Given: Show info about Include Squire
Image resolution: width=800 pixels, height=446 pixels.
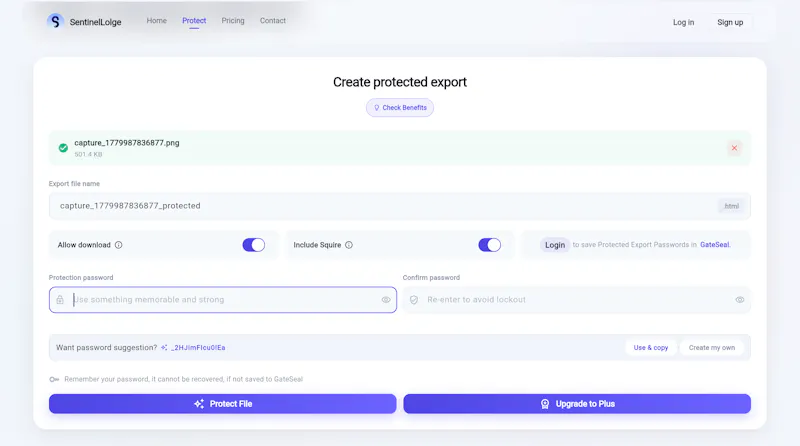Looking at the screenshot, I should click(349, 245).
